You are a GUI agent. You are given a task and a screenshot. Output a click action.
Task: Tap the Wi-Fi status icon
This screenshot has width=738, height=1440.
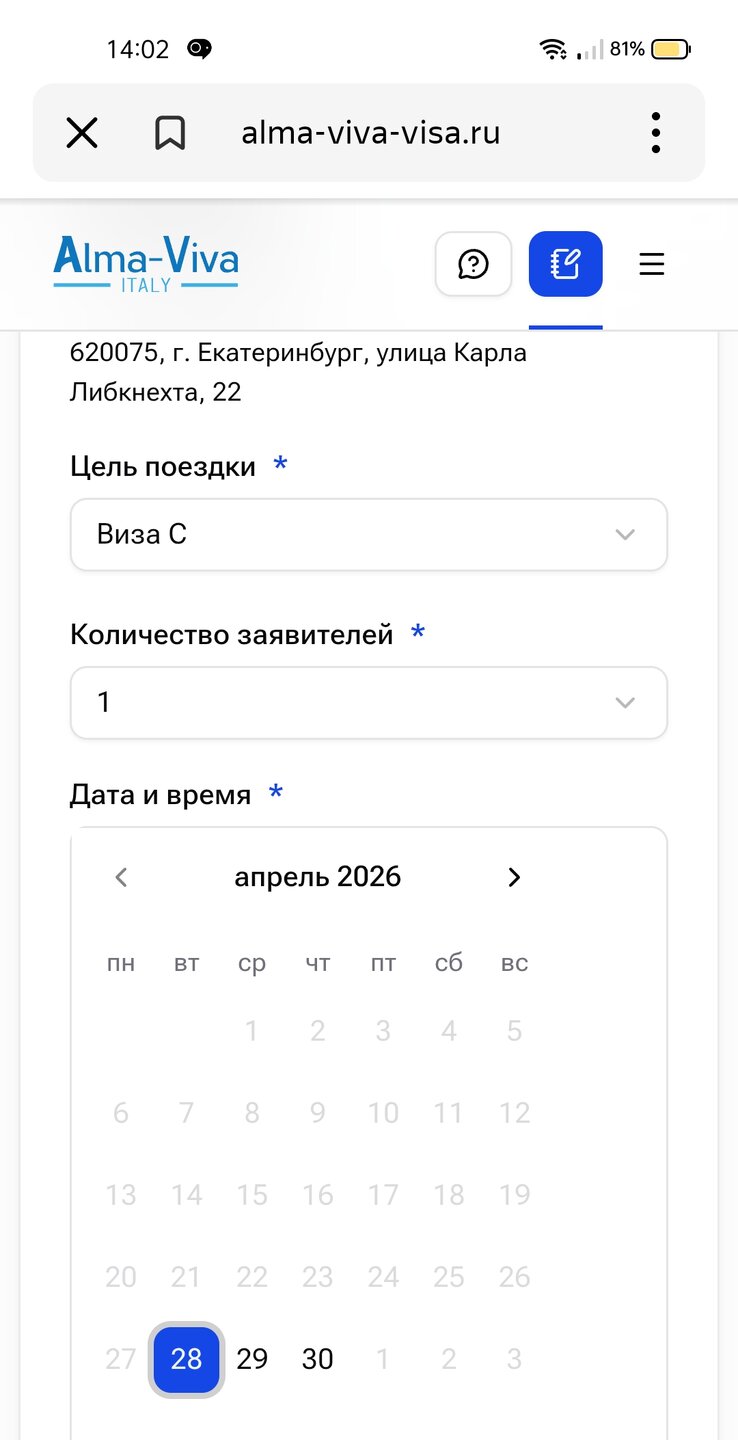(552, 49)
